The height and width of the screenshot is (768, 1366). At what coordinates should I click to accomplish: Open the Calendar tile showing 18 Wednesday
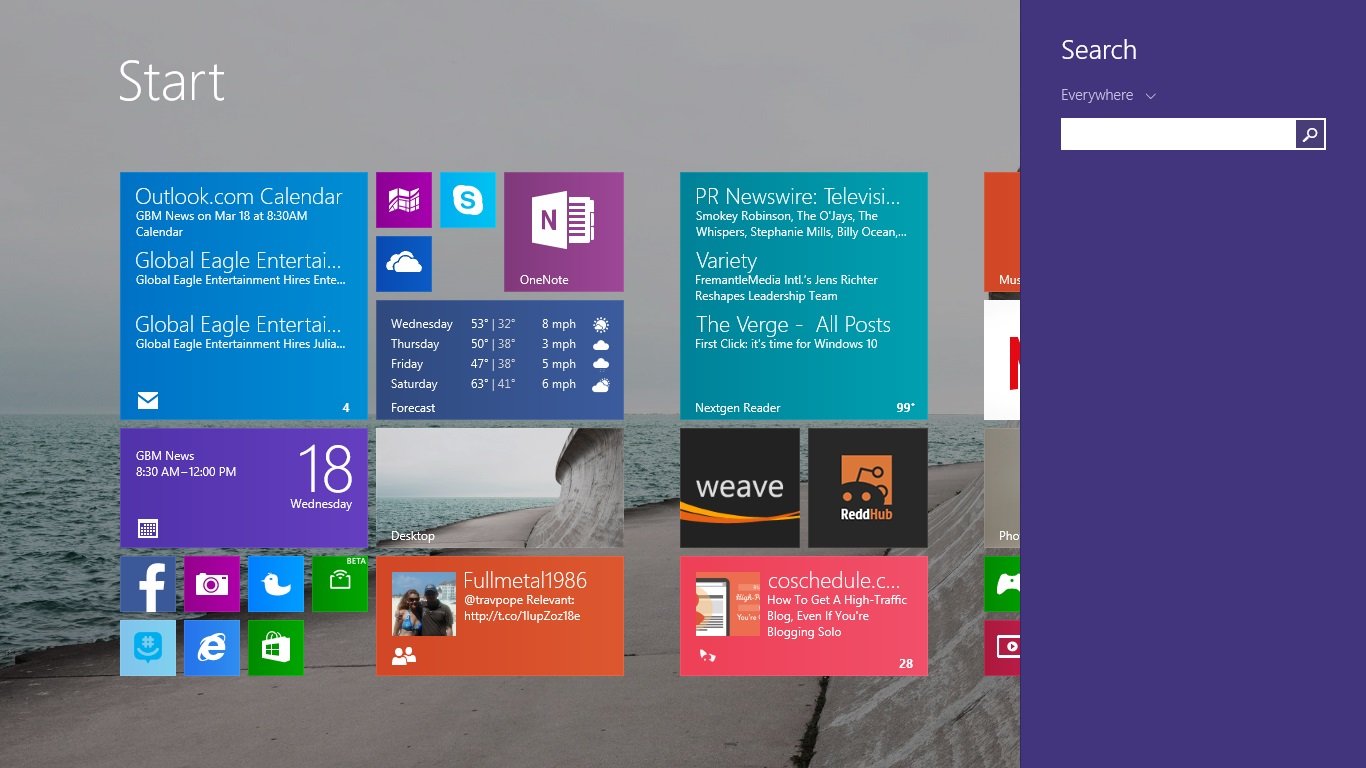(x=244, y=488)
